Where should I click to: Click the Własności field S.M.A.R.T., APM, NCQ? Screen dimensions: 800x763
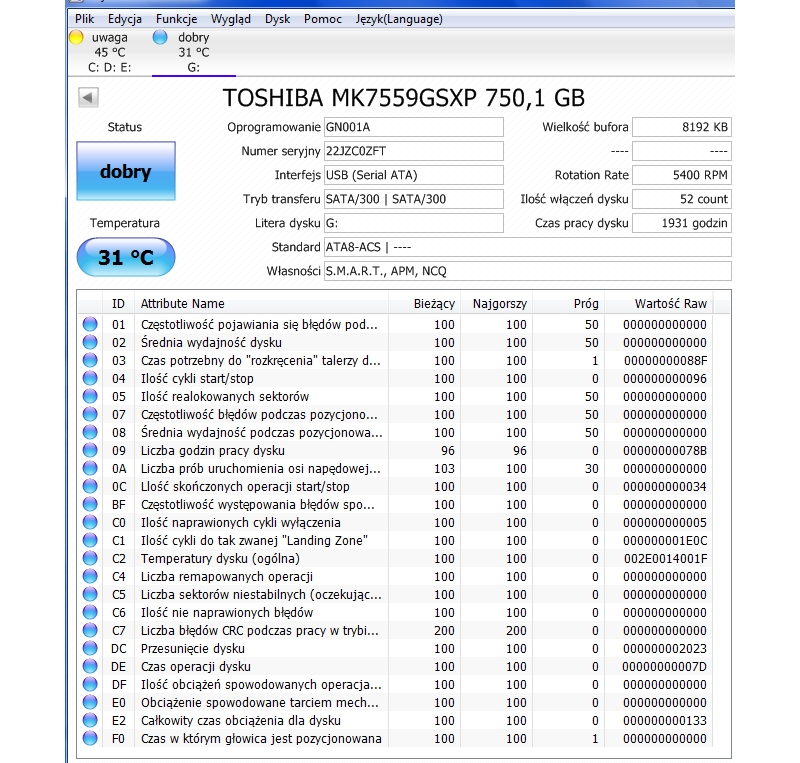528,271
